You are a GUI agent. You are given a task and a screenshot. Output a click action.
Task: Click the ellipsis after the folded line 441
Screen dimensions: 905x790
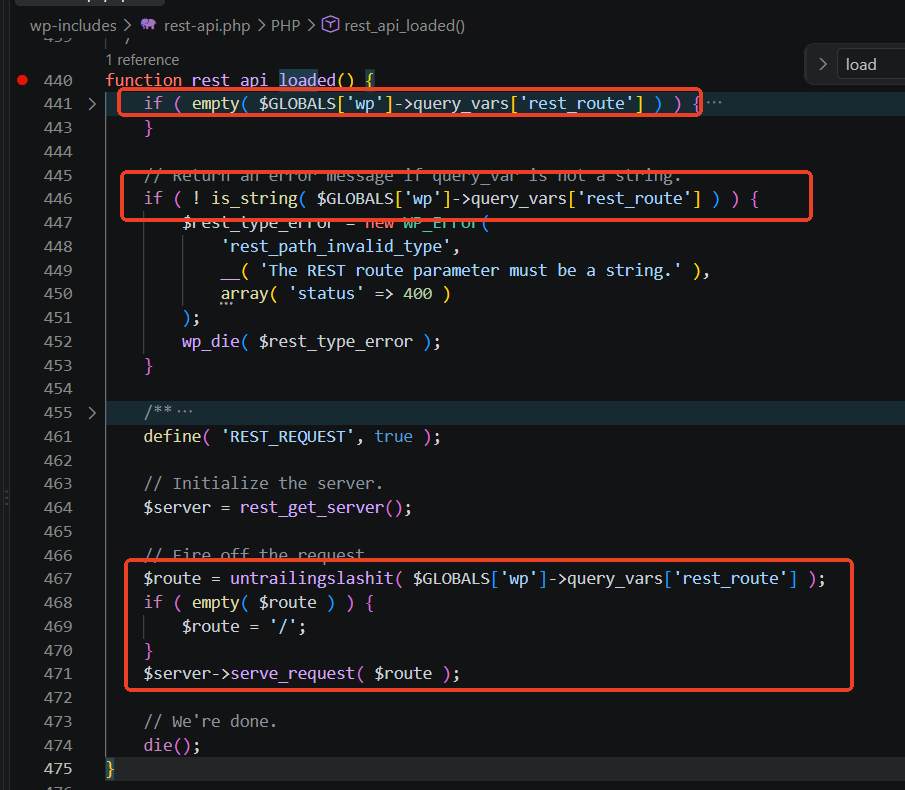[714, 103]
